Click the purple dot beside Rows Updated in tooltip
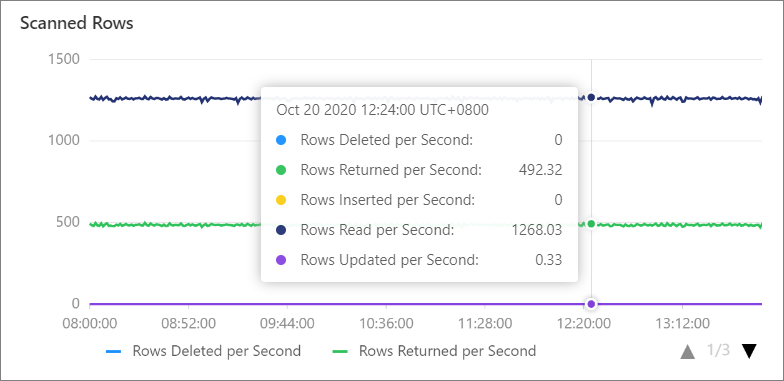784x381 pixels. [x=281, y=260]
